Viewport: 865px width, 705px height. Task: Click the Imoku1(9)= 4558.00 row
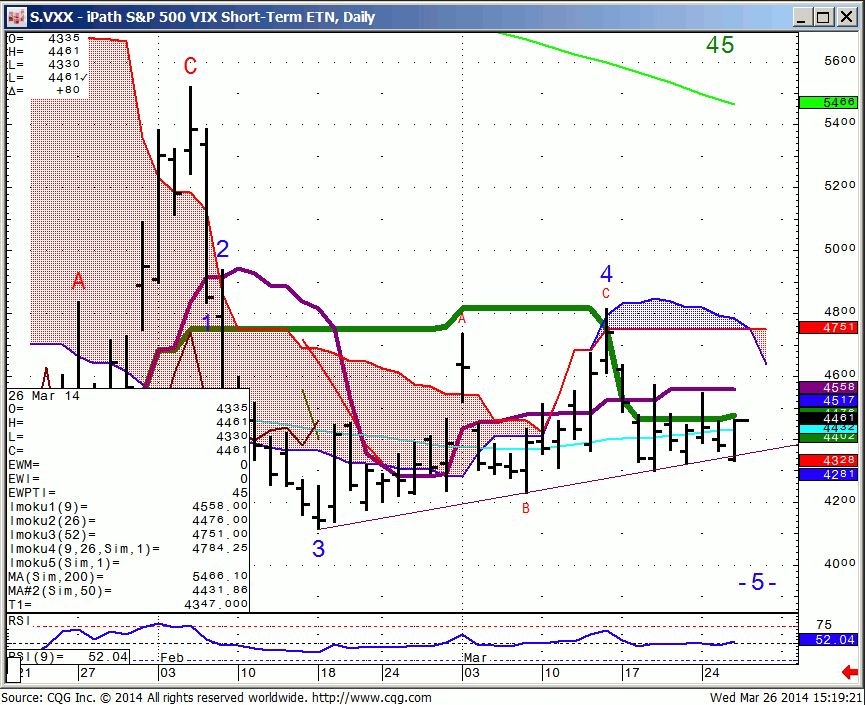click(x=129, y=506)
